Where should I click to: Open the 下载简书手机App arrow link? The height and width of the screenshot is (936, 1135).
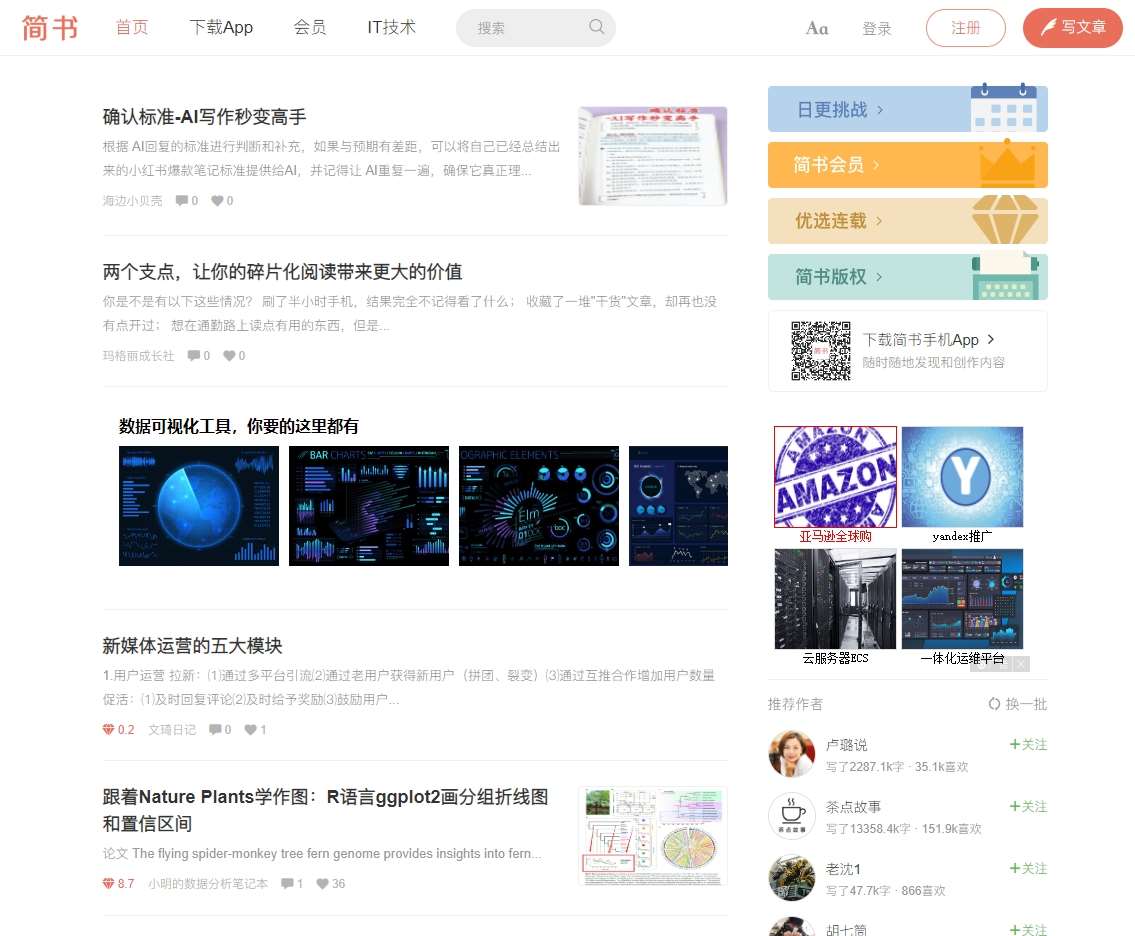tap(990, 339)
